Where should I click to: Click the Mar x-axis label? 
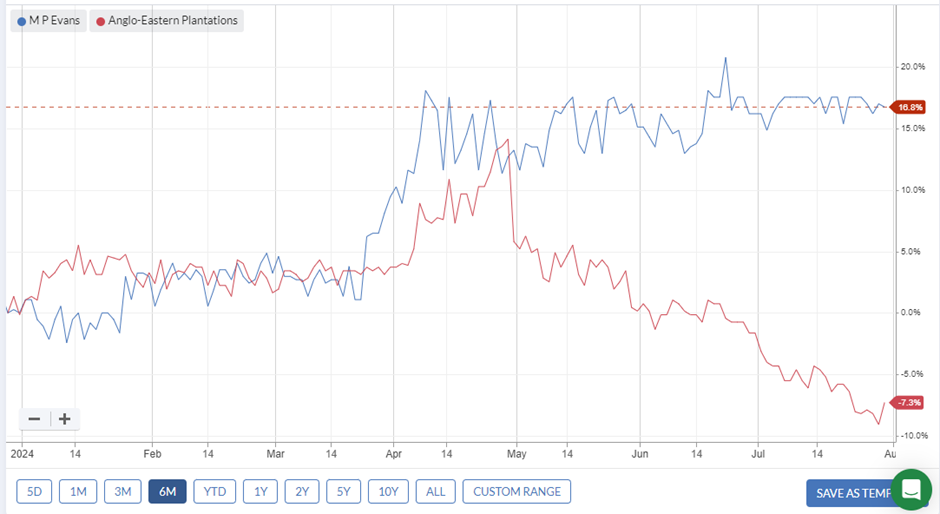(275, 454)
